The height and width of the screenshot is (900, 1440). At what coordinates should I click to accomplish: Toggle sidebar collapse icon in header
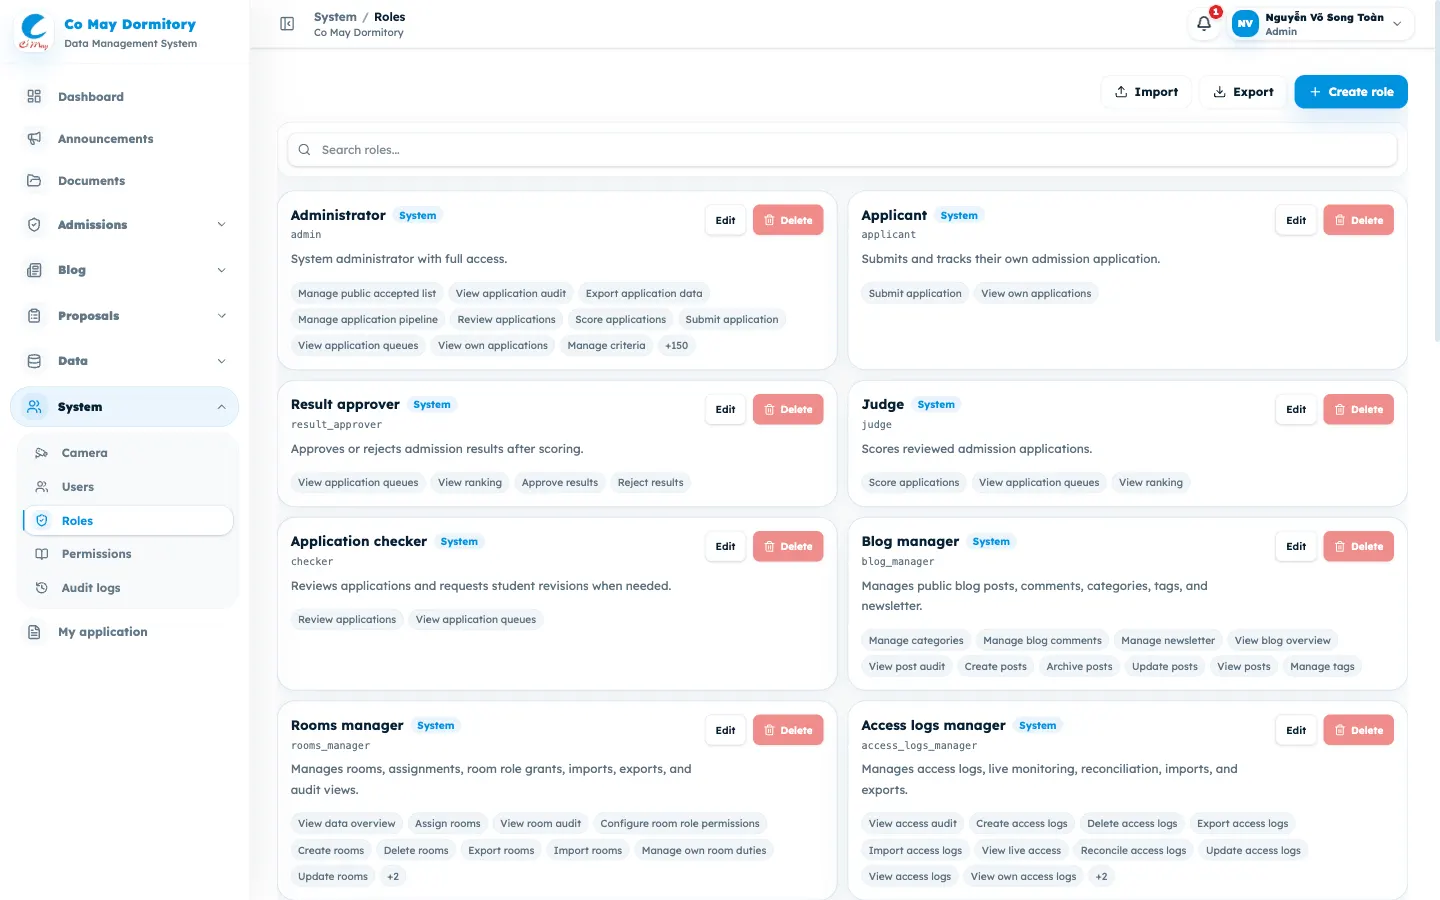pyautogui.click(x=287, y=24)
